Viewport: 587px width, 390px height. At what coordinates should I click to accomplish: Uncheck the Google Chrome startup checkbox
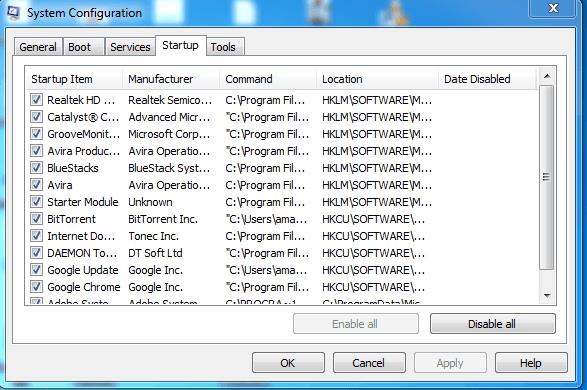36,287
